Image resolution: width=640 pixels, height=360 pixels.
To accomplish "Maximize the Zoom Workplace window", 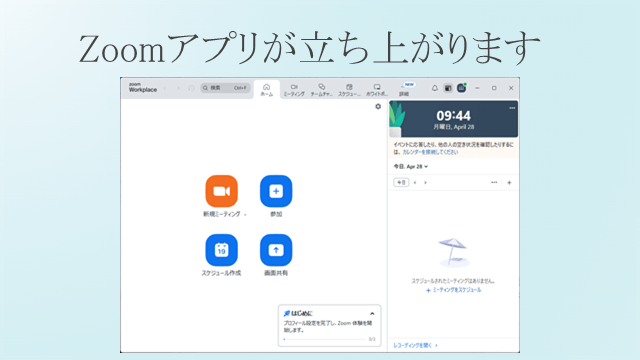I will [494, 88].
